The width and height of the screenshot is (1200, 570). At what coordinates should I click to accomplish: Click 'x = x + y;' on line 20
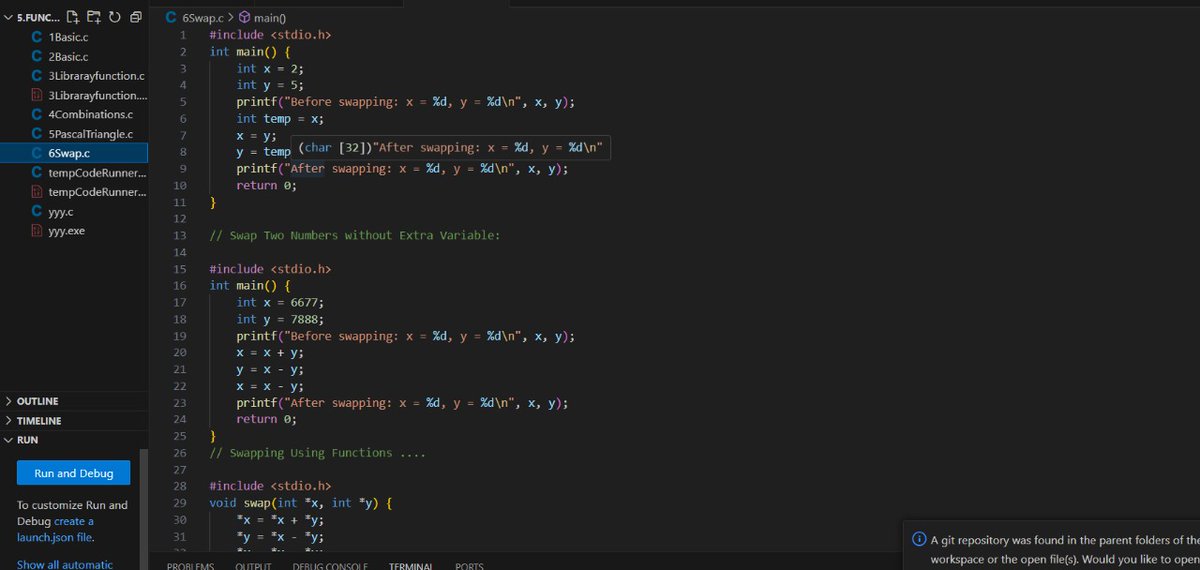pyautogui.click(x=270, y=352)
